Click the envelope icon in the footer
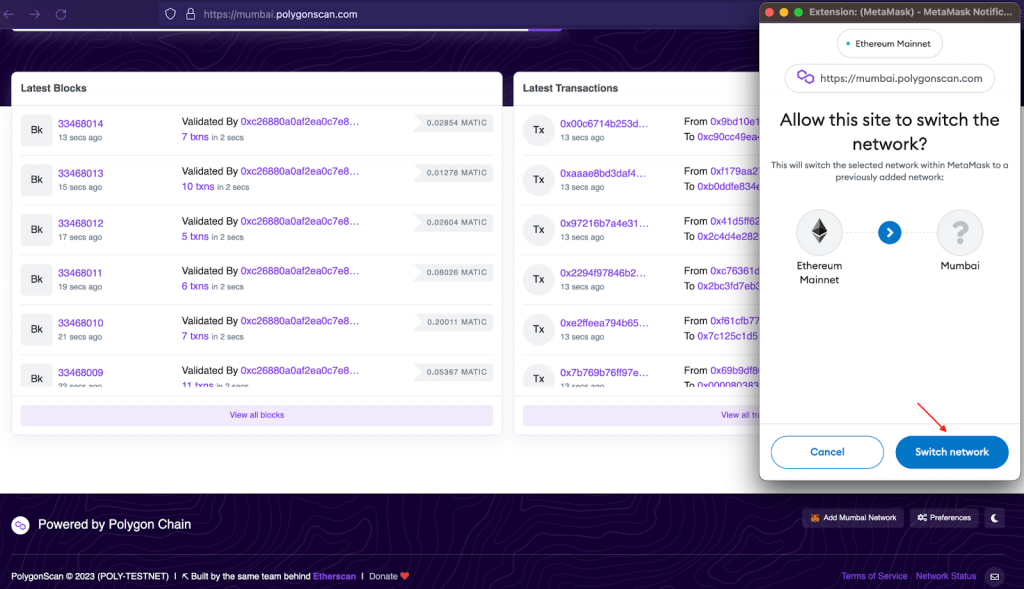1024x589 pixels. (995, 577)
